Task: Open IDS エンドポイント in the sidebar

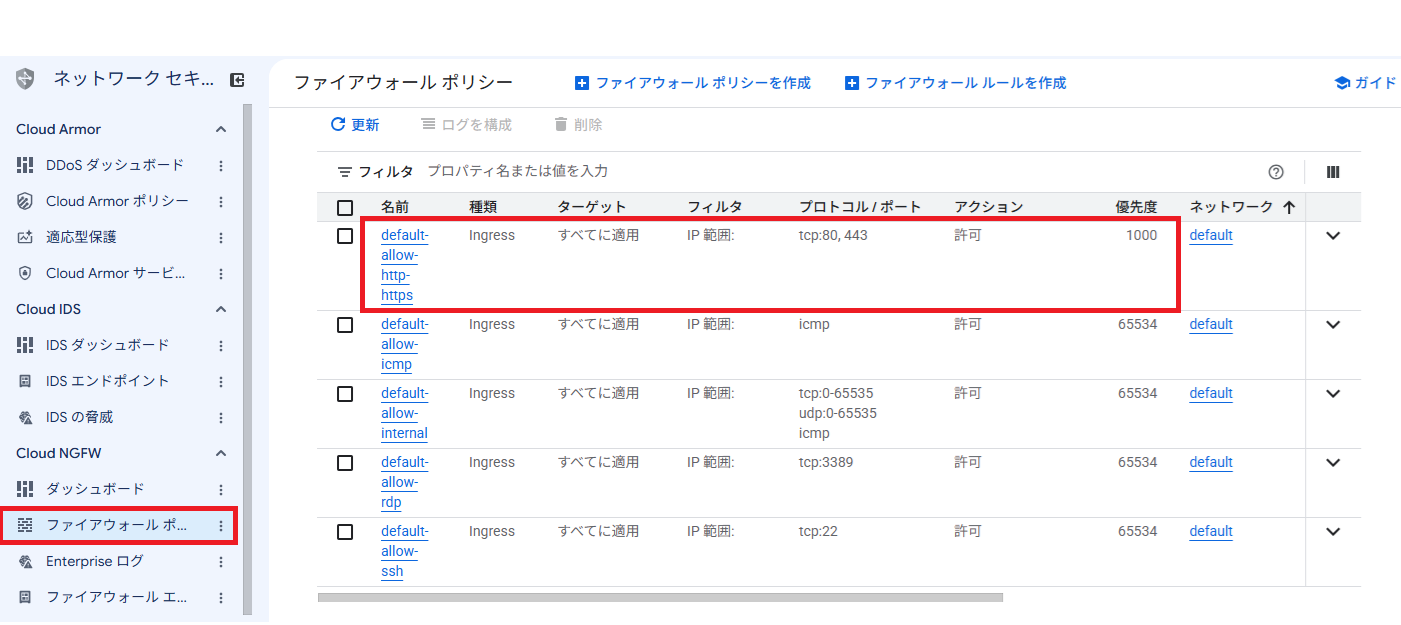Action: pyautogui.click(x=108, y=381)
